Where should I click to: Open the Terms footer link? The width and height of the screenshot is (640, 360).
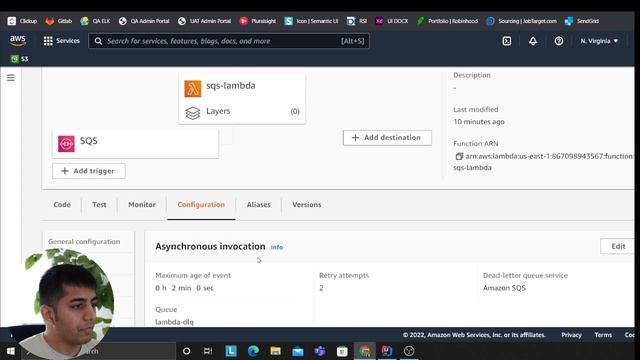[603, 335]
